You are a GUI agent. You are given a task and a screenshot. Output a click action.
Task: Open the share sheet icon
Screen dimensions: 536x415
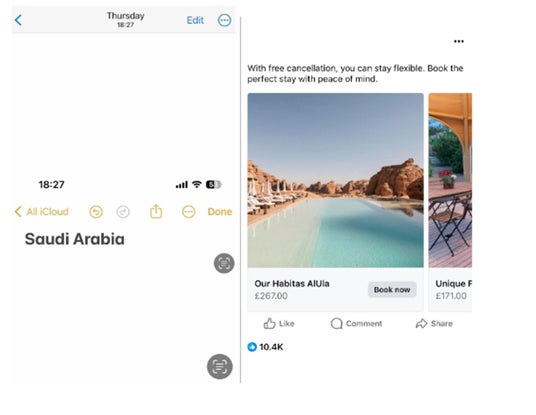tap(156, 211)
